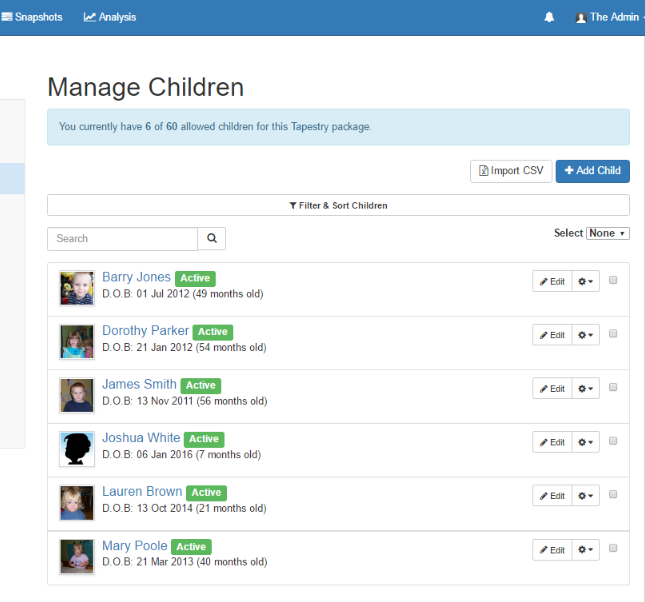The image size is (645, 602).
Task: Click Dorothy Parker's photo thumbnail
Action: click(77, 342)
